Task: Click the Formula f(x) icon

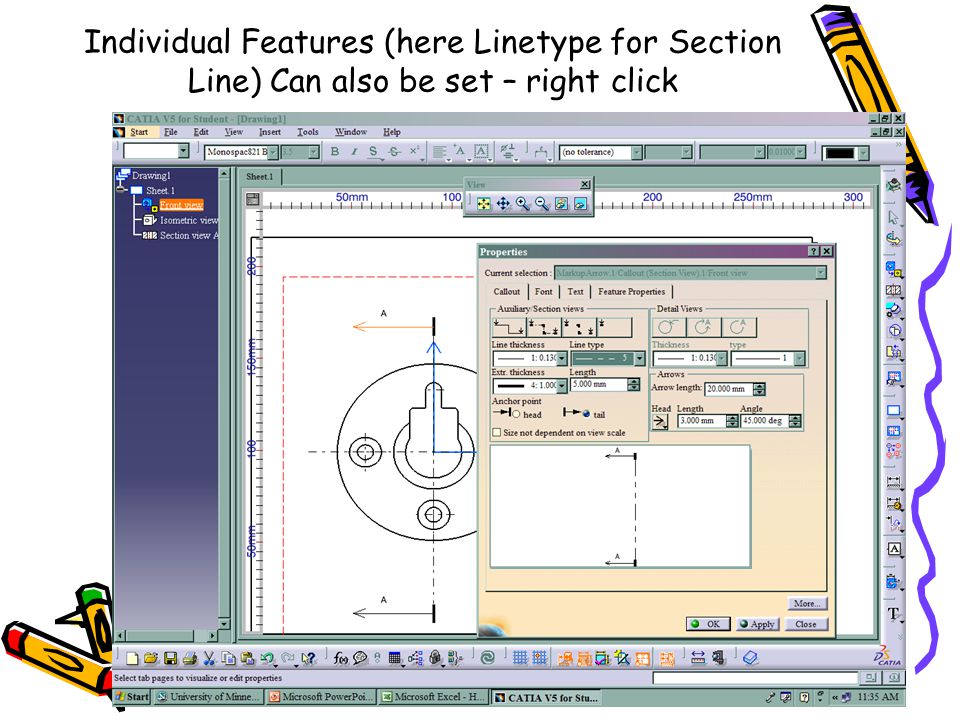Action: pyautogui.click(x=340, y=659)
